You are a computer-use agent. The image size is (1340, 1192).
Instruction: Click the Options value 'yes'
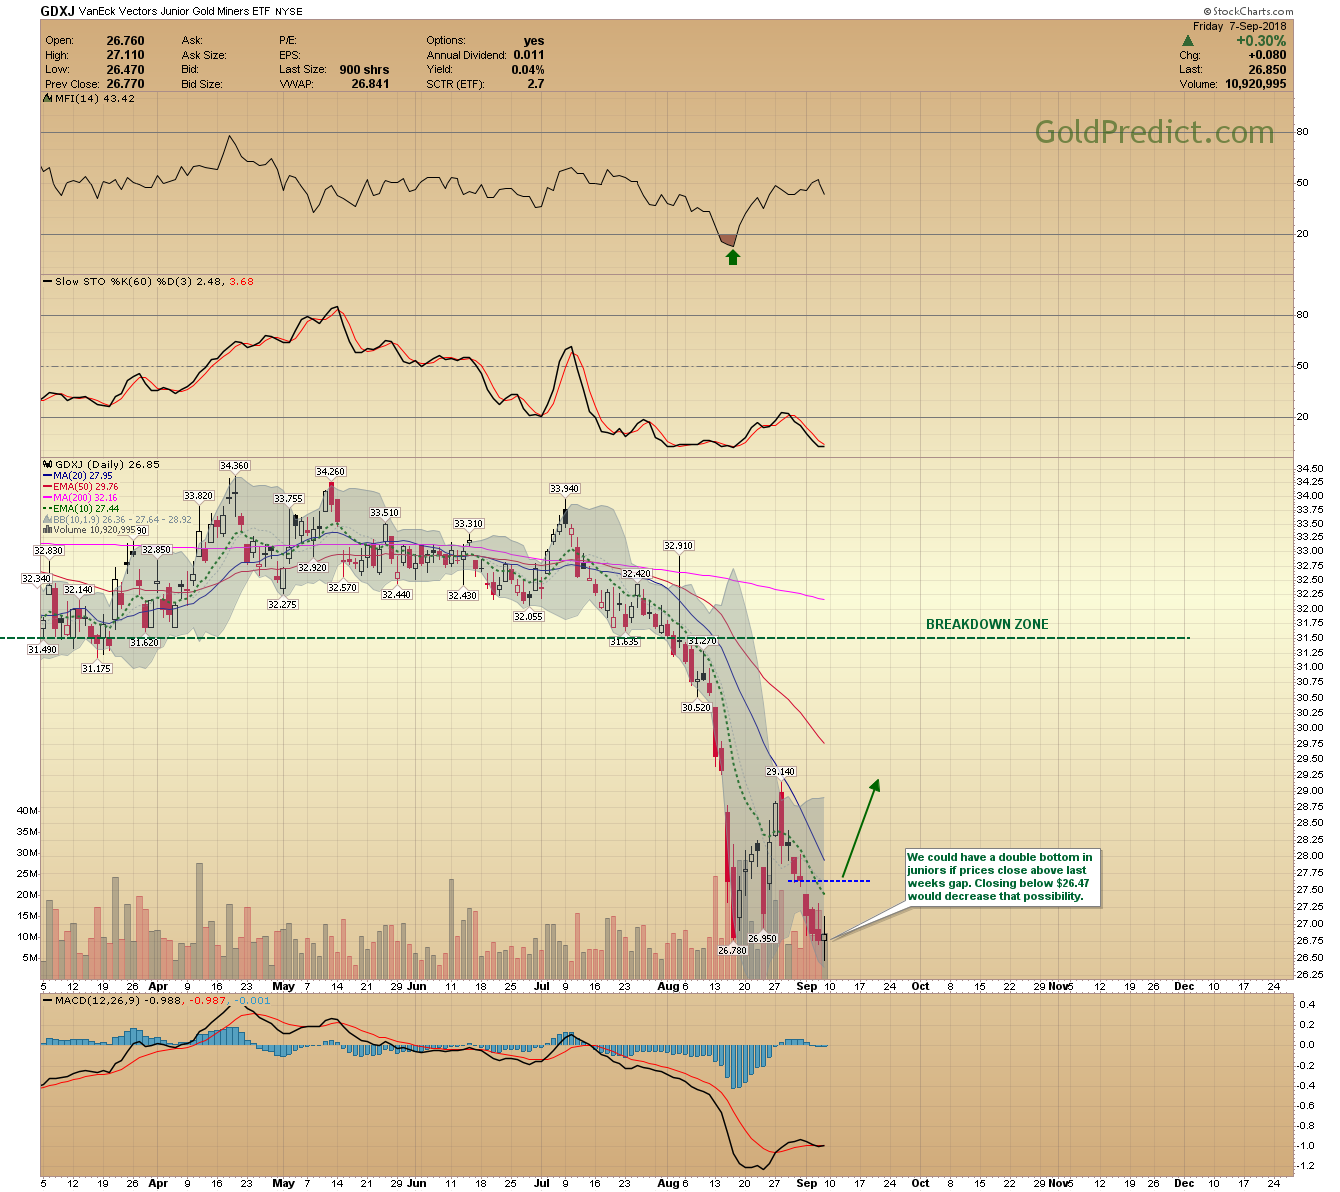tap(534, 41)
